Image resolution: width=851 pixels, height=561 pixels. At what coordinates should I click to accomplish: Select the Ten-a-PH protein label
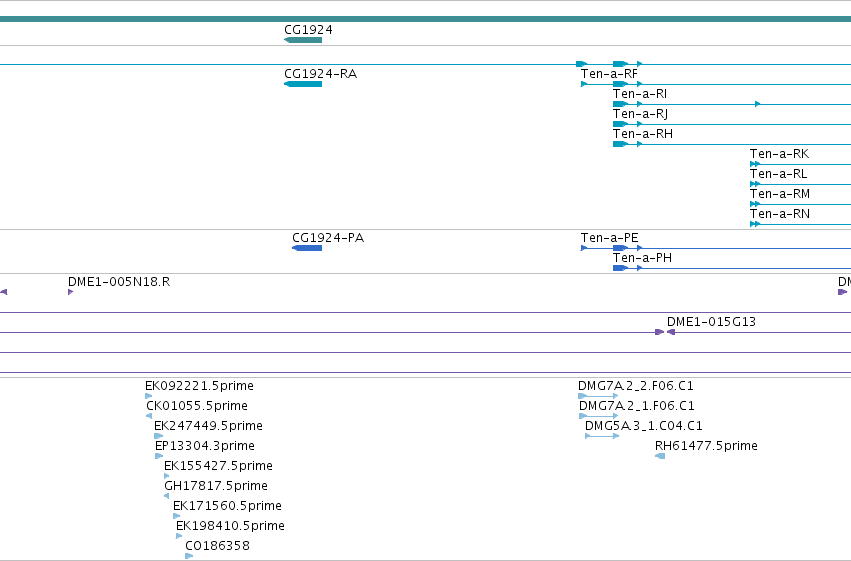click(642, 257)
